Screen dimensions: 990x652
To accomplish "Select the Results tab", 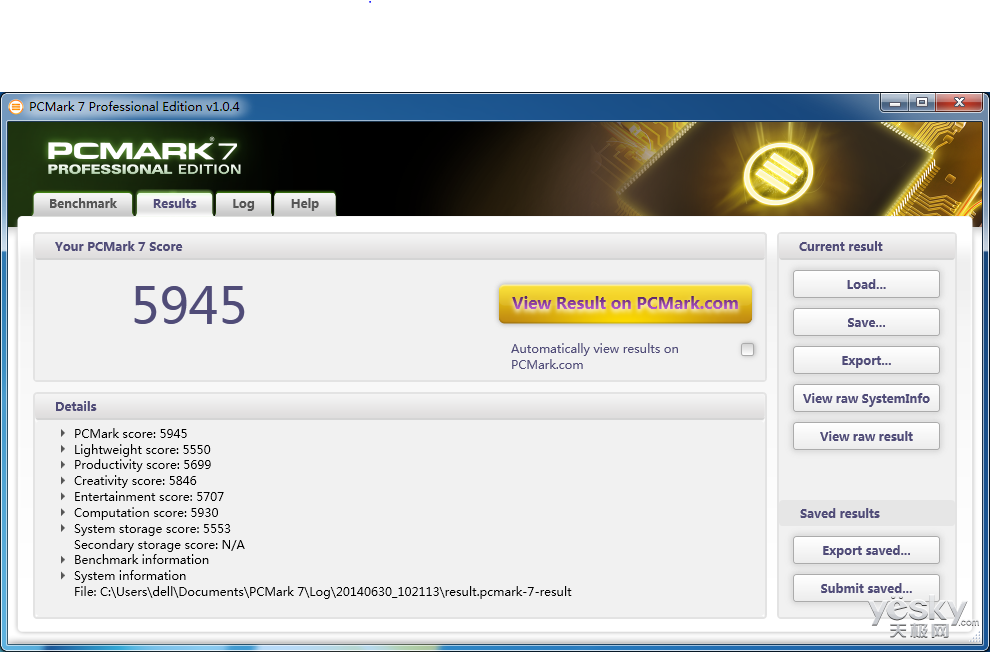I will [174, 204].
